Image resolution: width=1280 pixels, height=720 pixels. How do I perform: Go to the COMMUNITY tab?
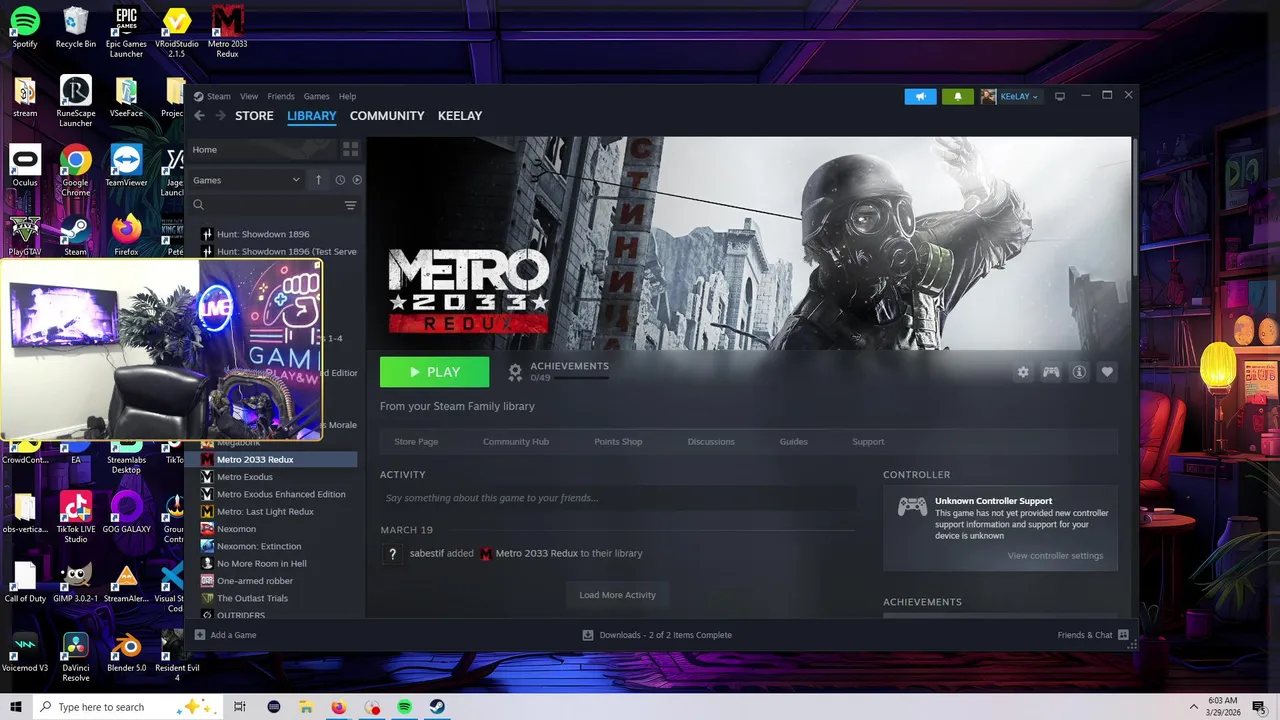(387, 116)
